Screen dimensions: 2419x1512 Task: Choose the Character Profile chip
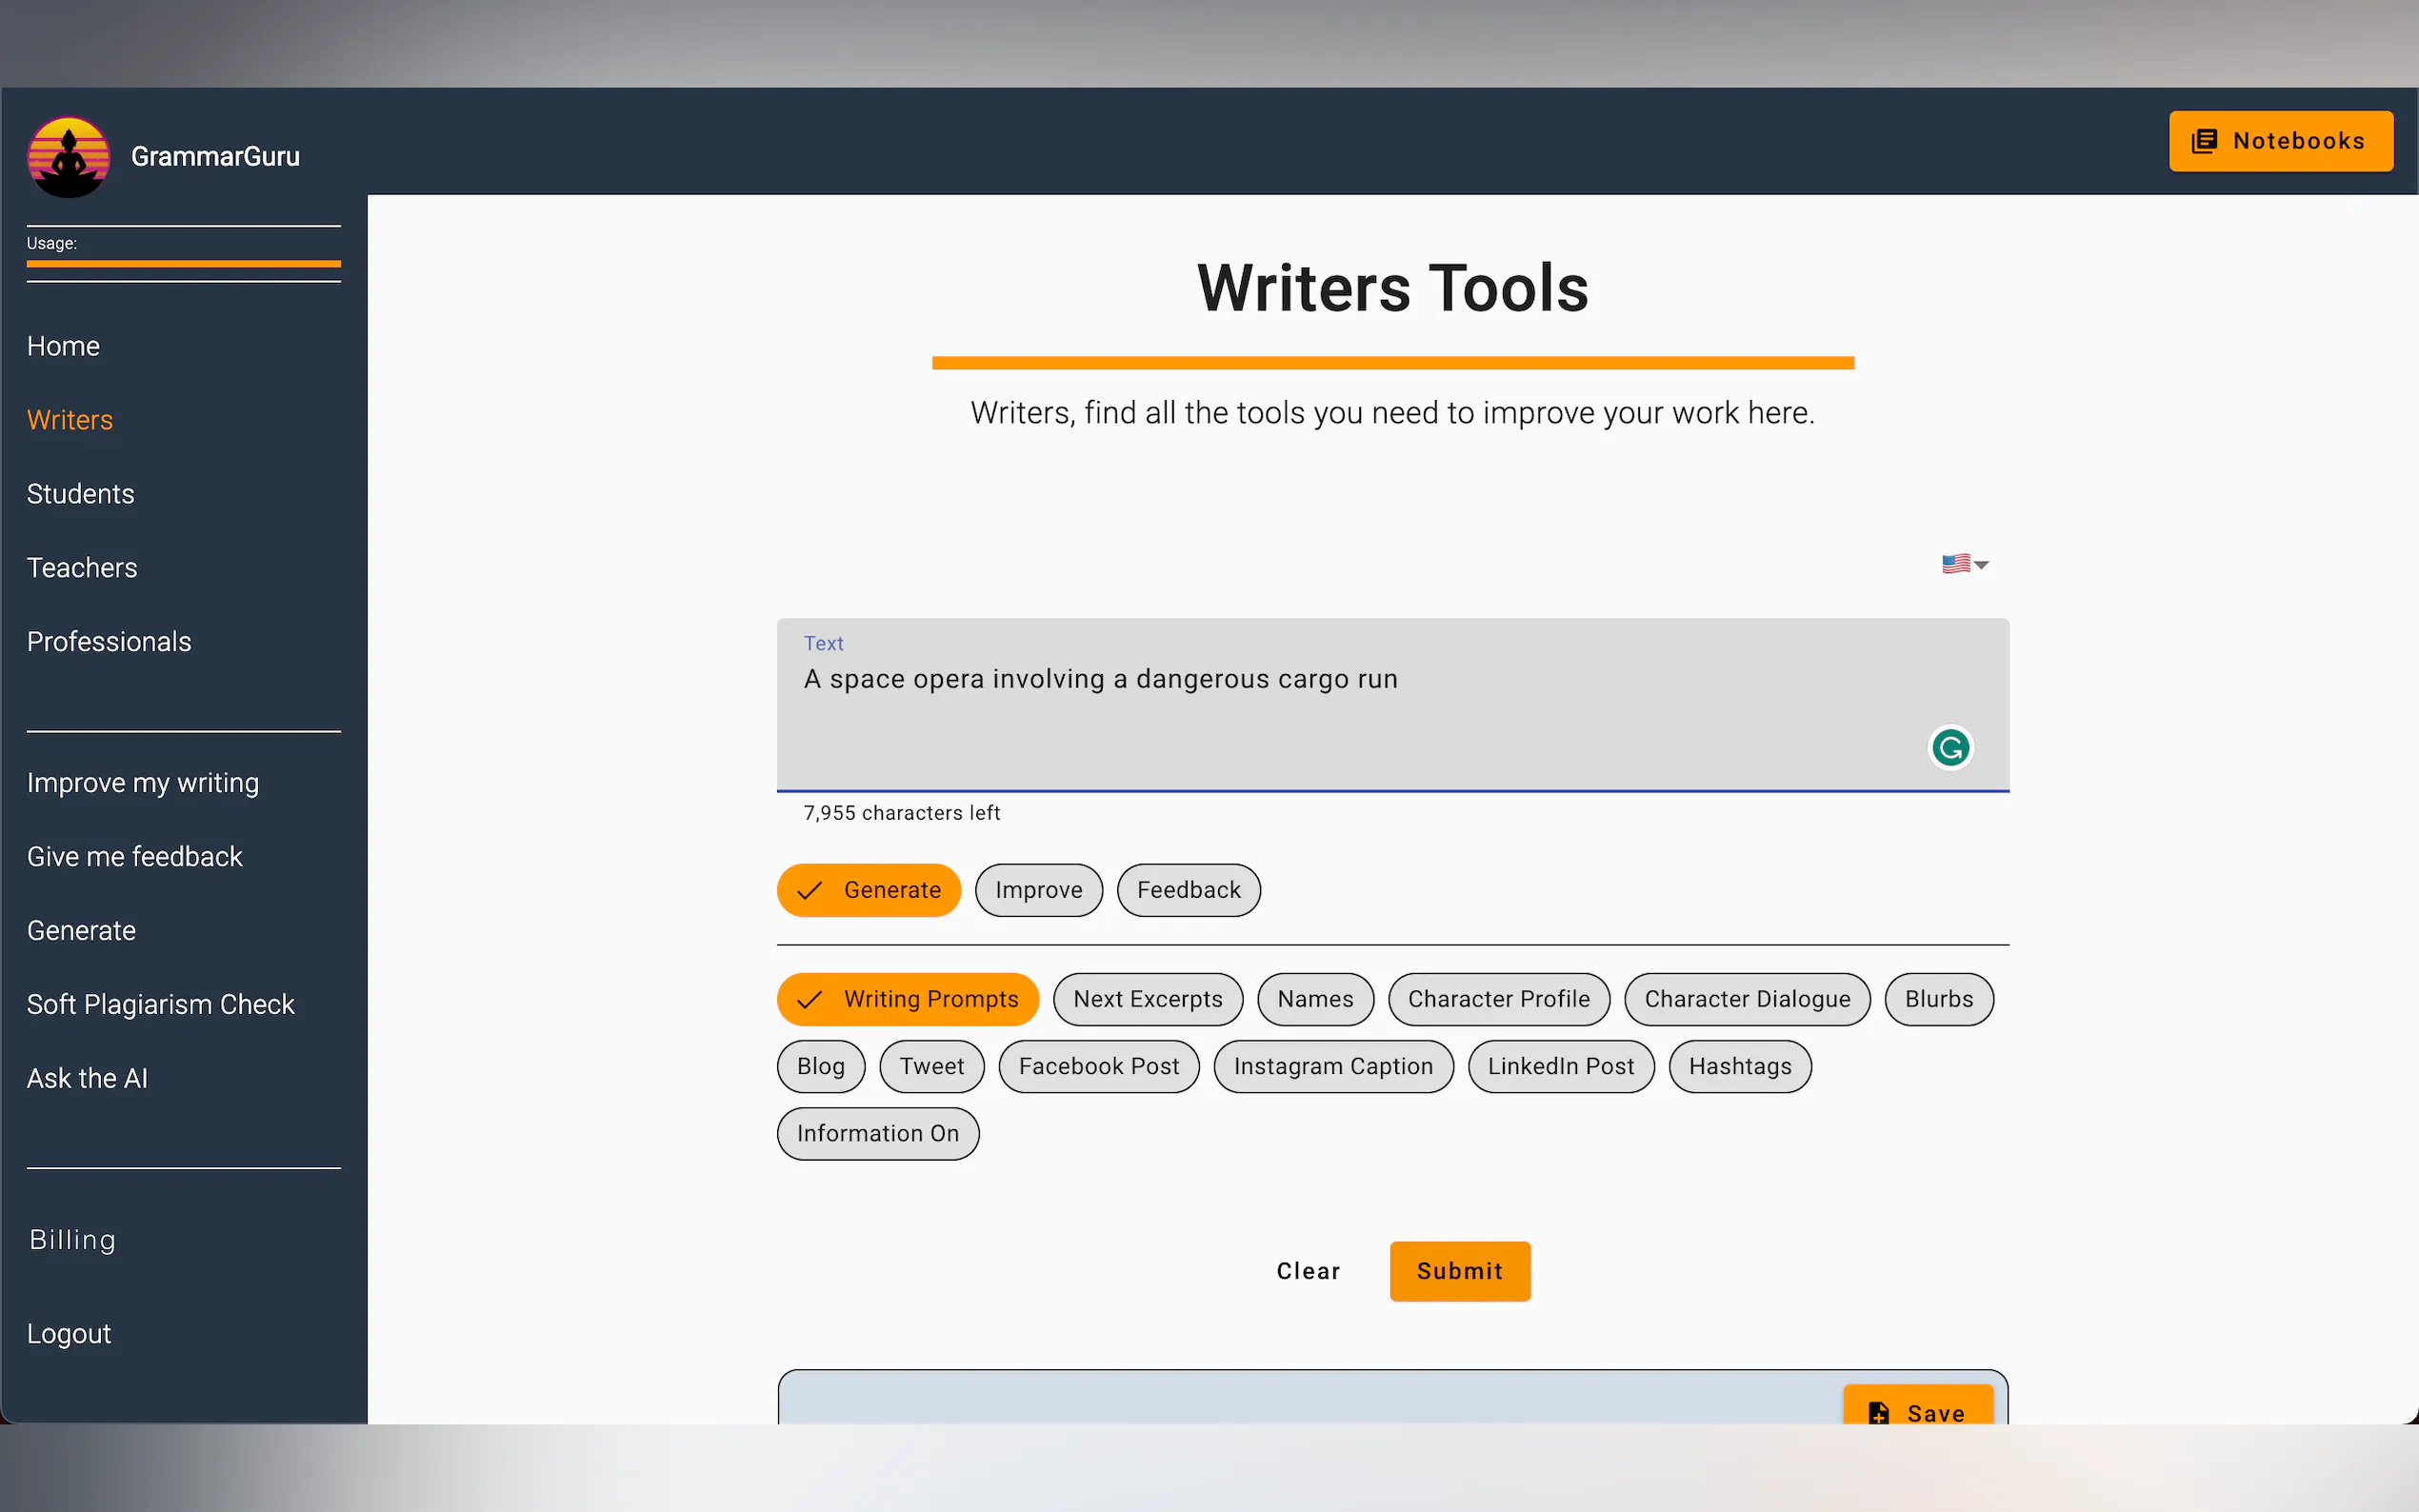point(1498,999)
